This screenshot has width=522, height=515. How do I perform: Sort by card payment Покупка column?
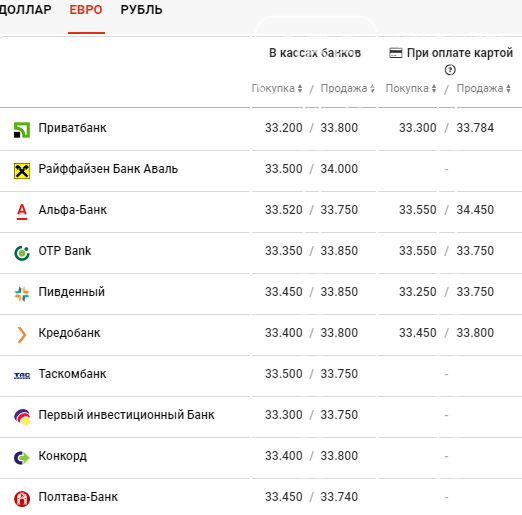pos(411,88)
